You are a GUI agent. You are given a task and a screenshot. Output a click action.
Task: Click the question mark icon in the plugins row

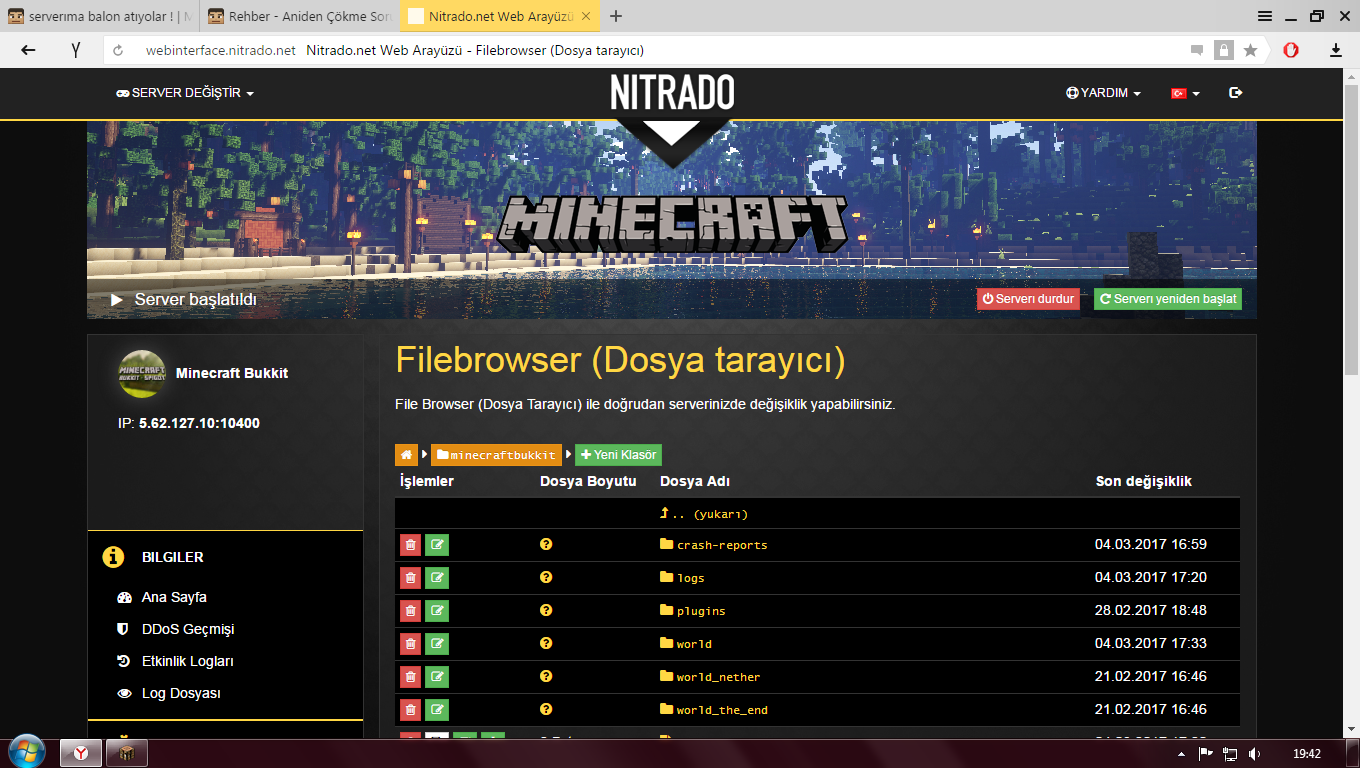point(546,610)
